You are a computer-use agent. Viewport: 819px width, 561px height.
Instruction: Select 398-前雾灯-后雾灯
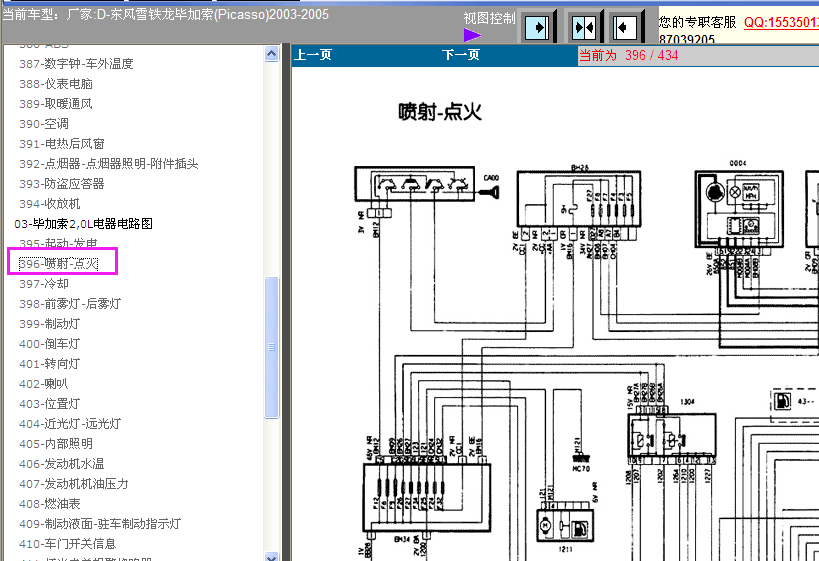pos(70,303)
